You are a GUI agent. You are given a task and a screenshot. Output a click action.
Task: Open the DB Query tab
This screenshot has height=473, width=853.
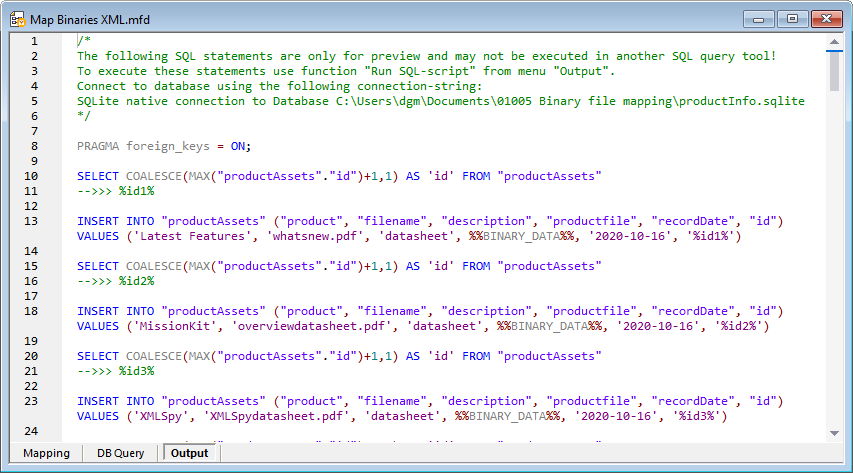[x=120, y=453]
